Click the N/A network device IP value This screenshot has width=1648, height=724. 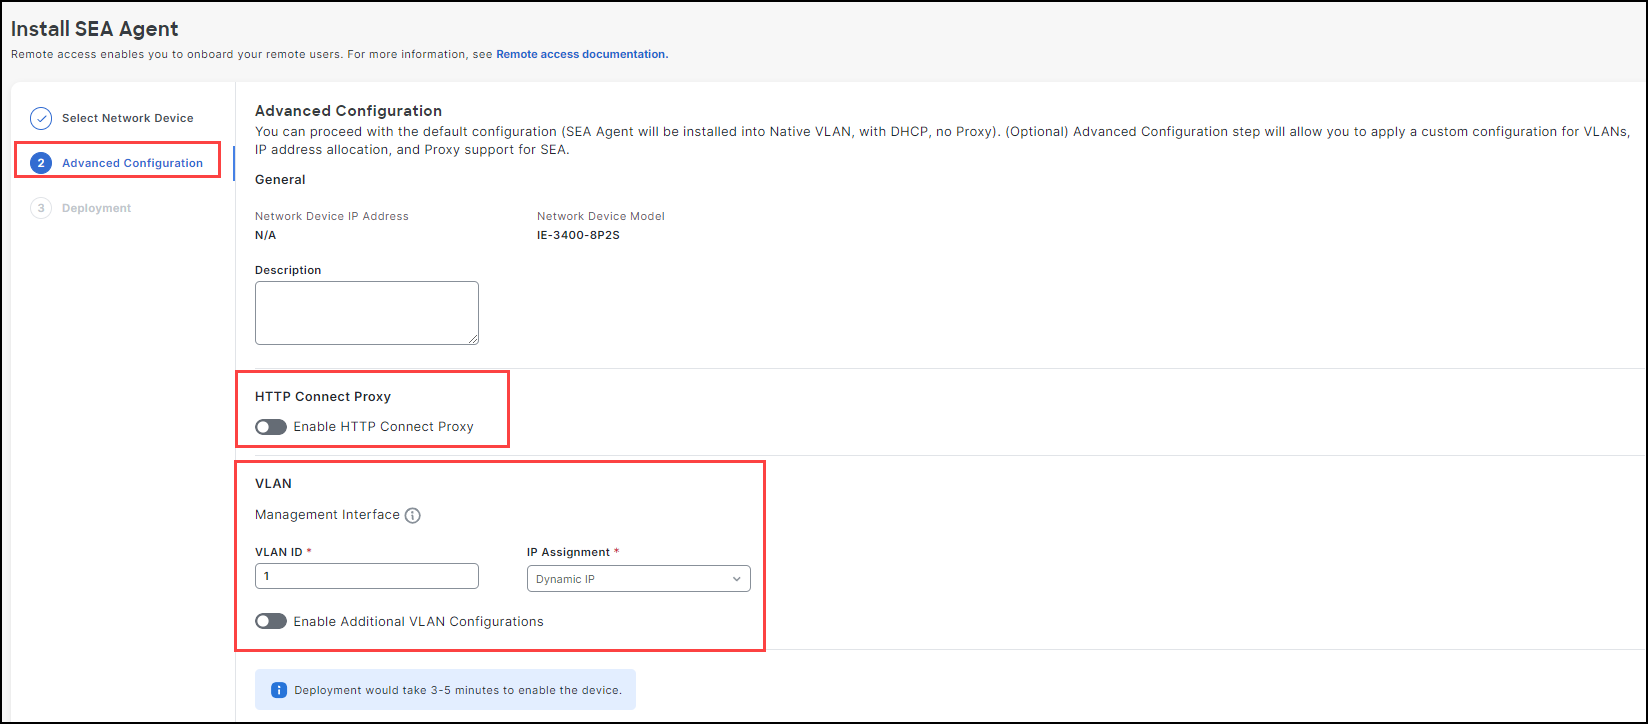265,235
